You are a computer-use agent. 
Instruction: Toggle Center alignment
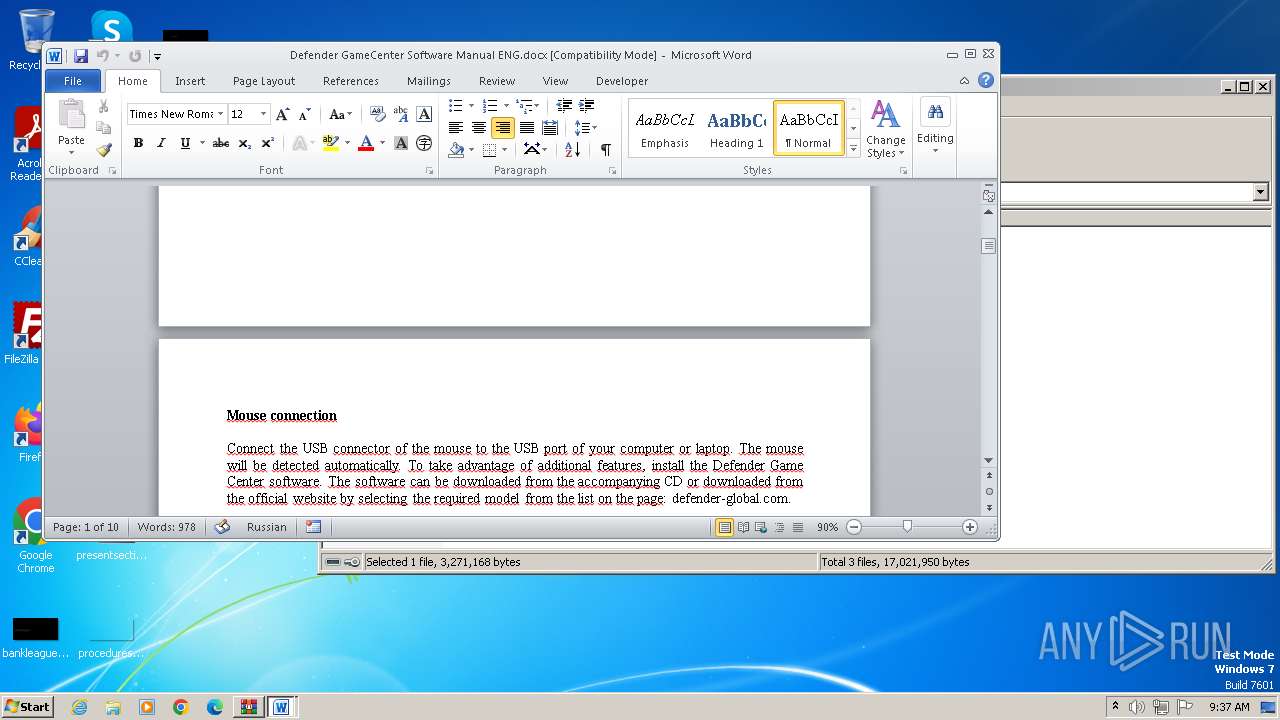pyautogui.click(x=479, y=127)
